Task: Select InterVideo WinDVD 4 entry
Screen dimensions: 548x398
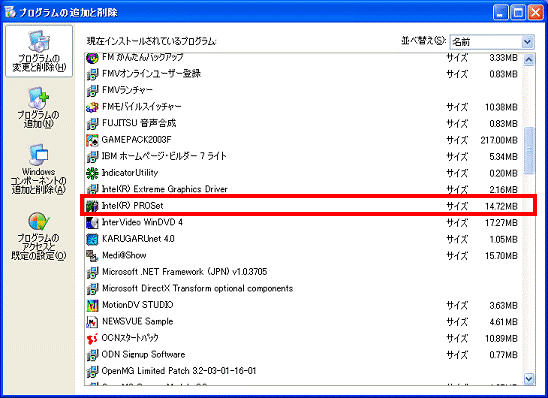Action: pos(303,223)
